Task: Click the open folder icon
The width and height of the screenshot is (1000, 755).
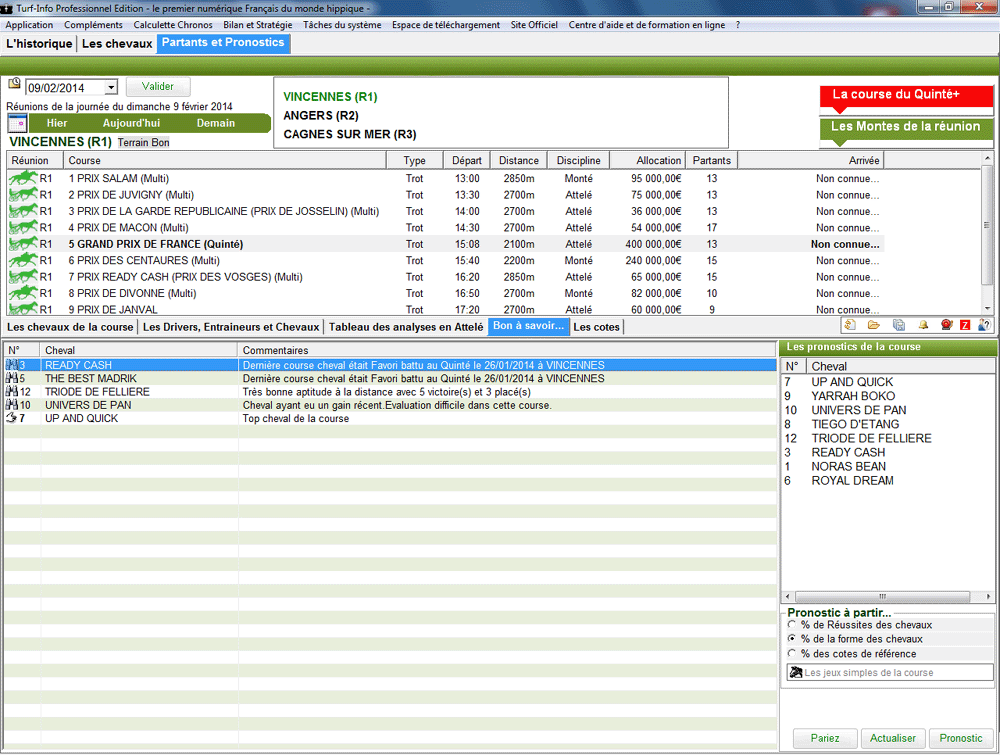Action: [873, 325]
